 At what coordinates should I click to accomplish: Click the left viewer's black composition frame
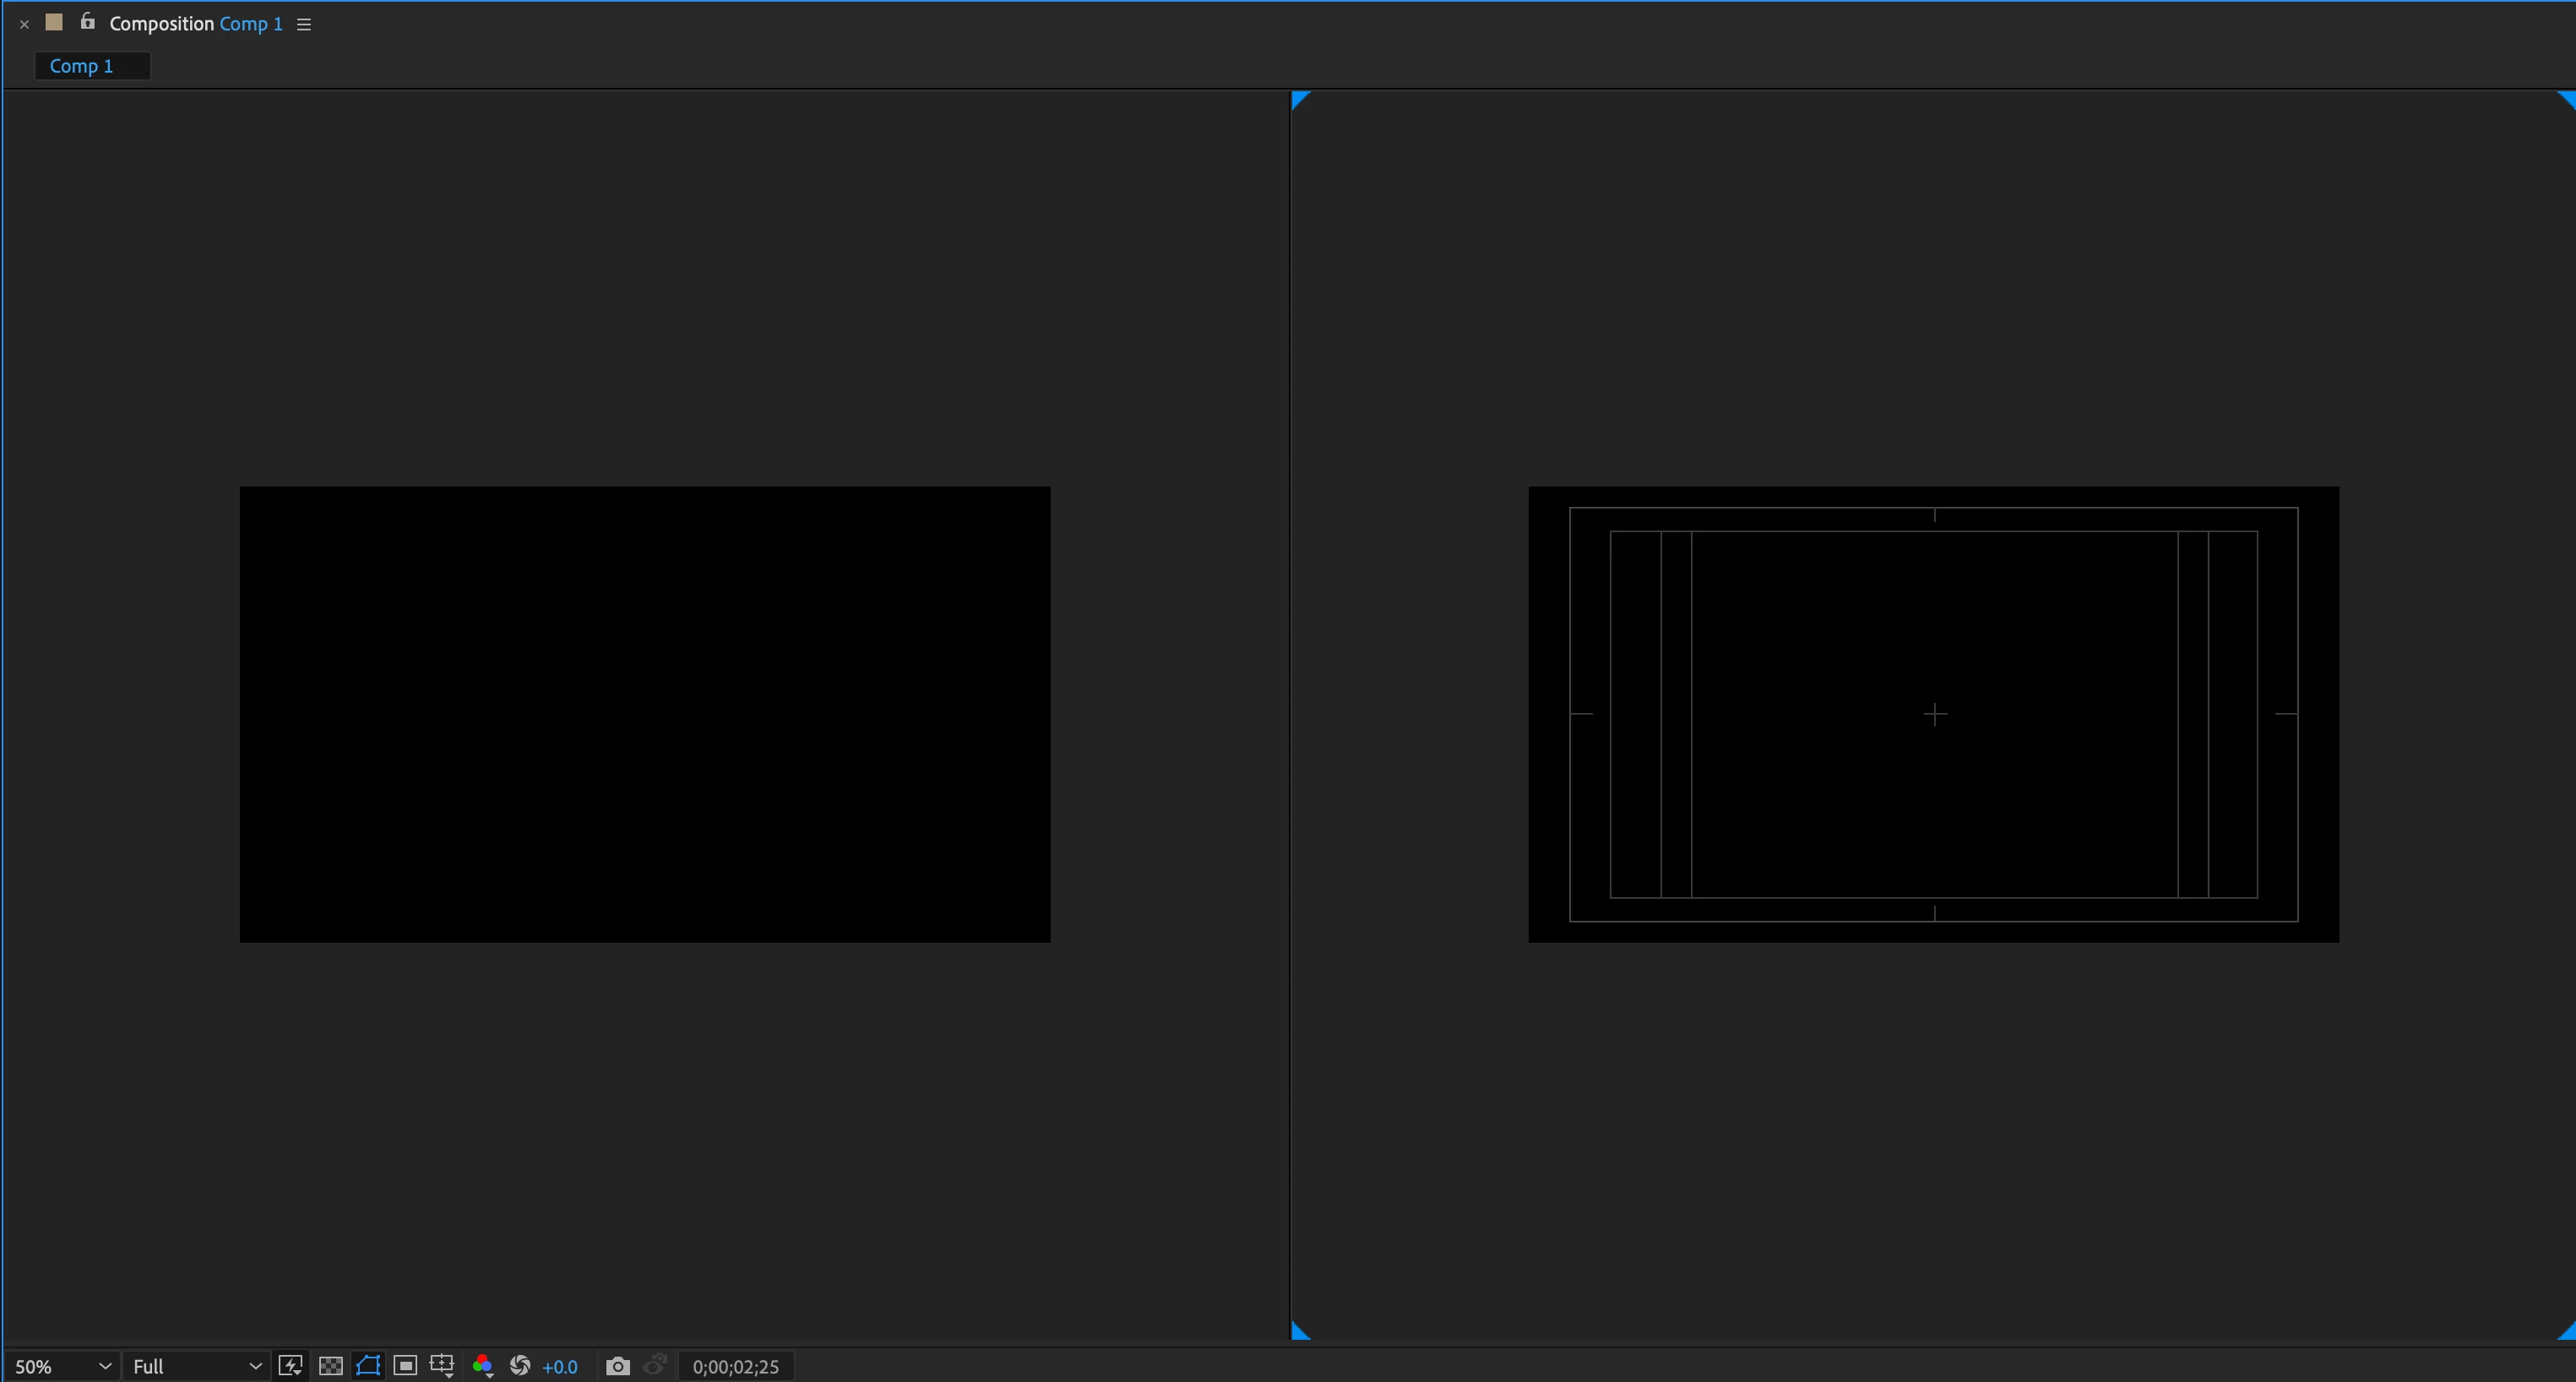pos(645,714)
